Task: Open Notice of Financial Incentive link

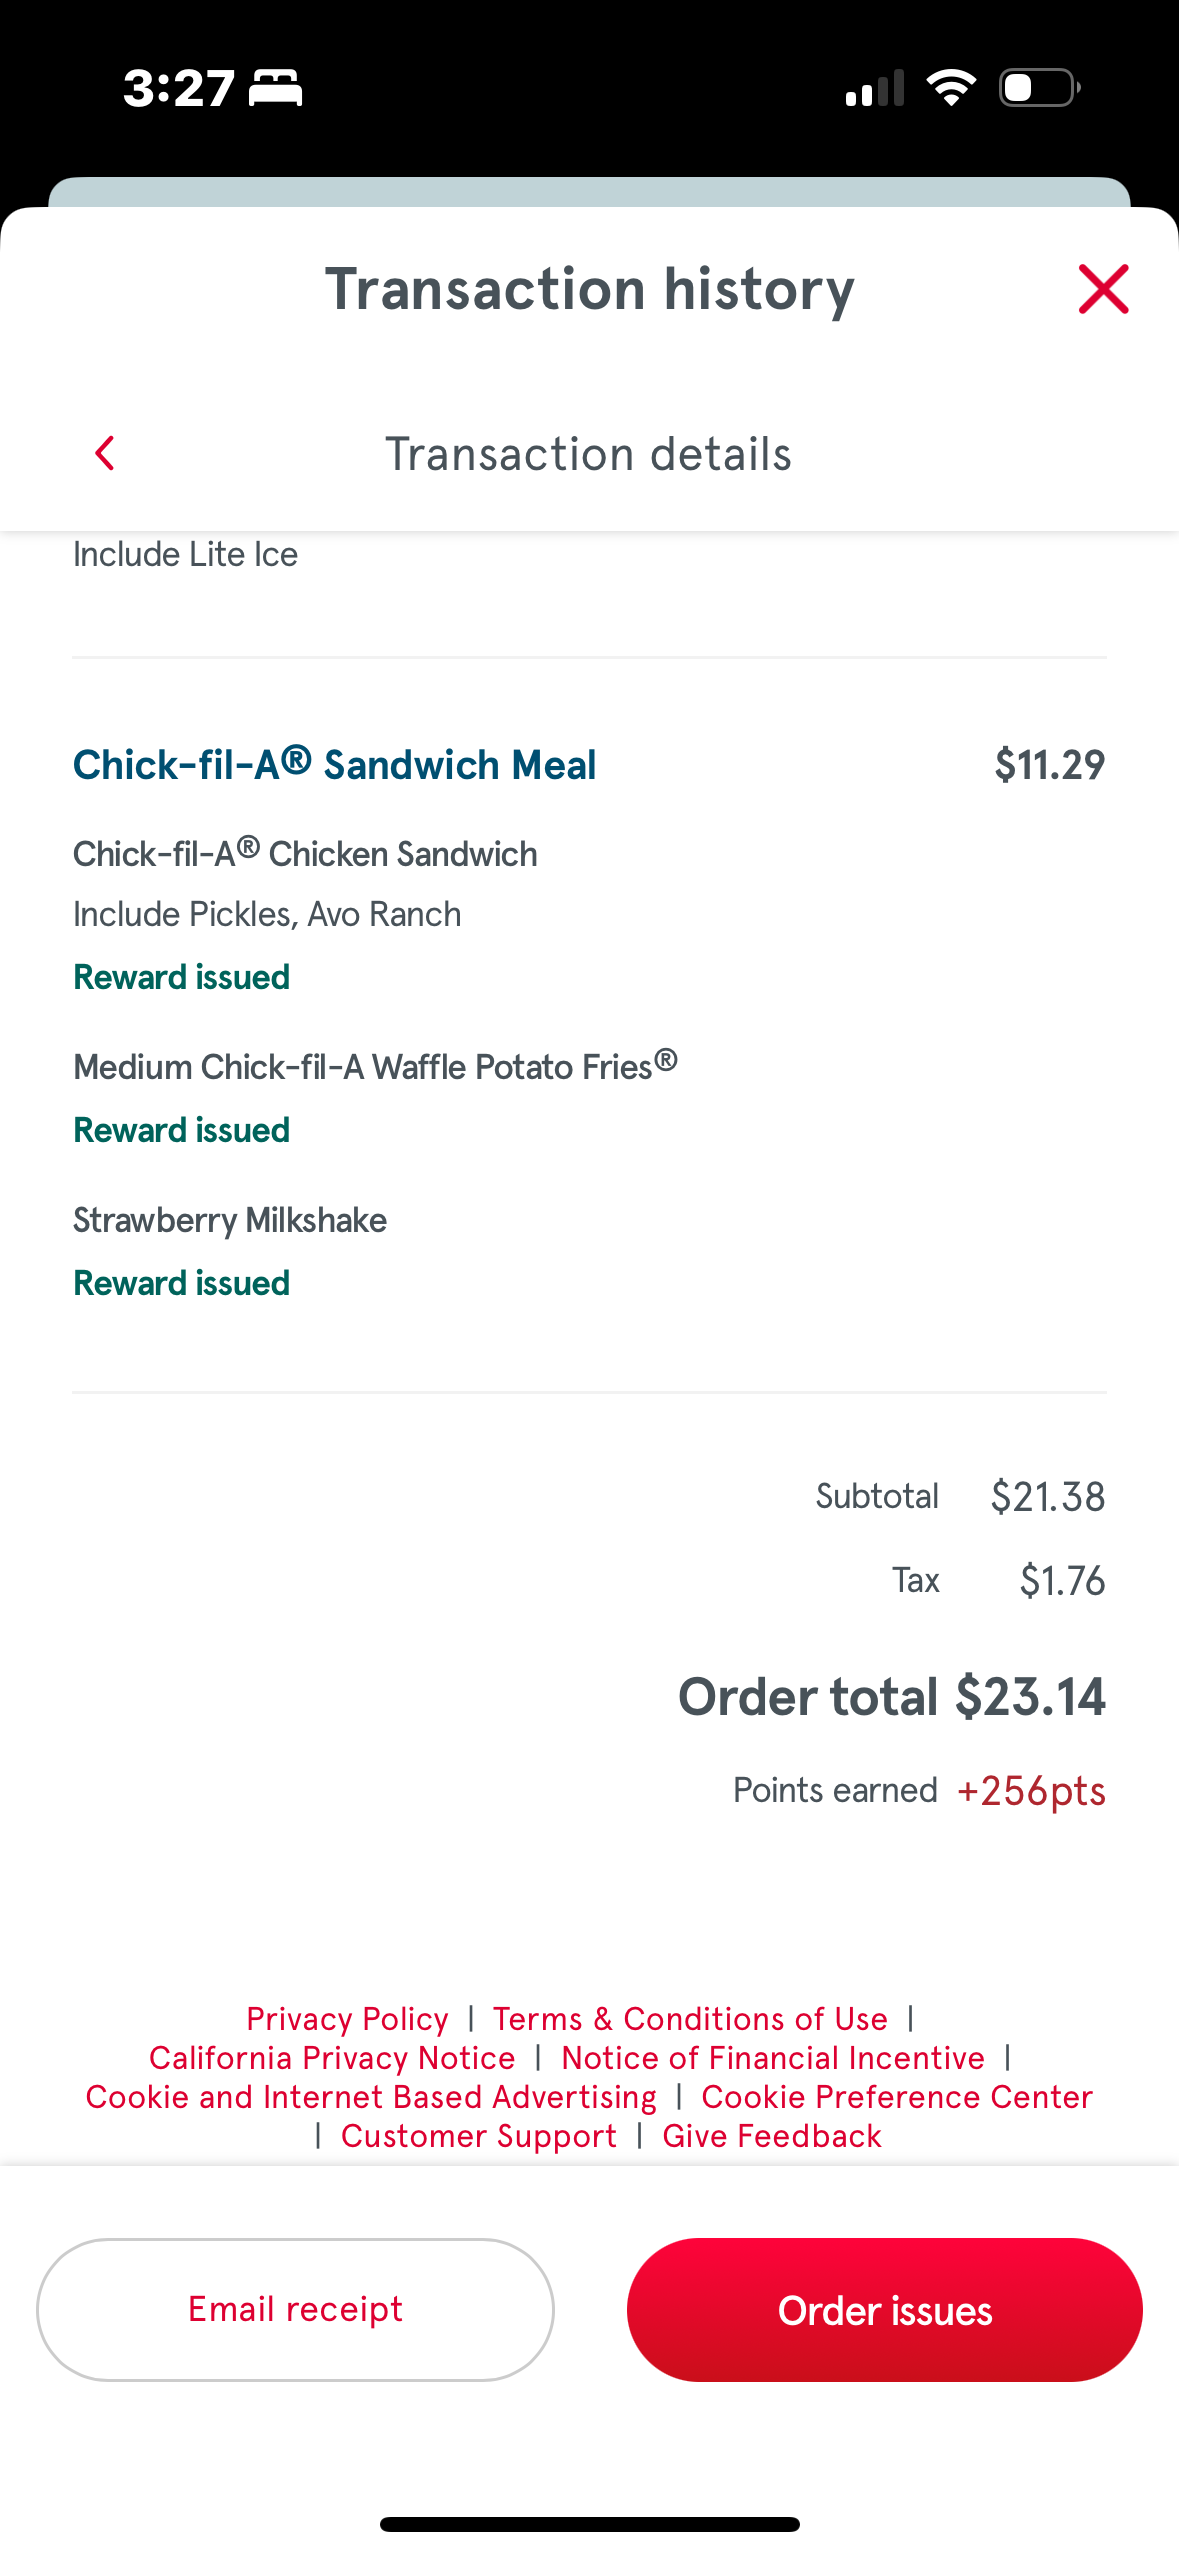Action: click(773, 2058)
